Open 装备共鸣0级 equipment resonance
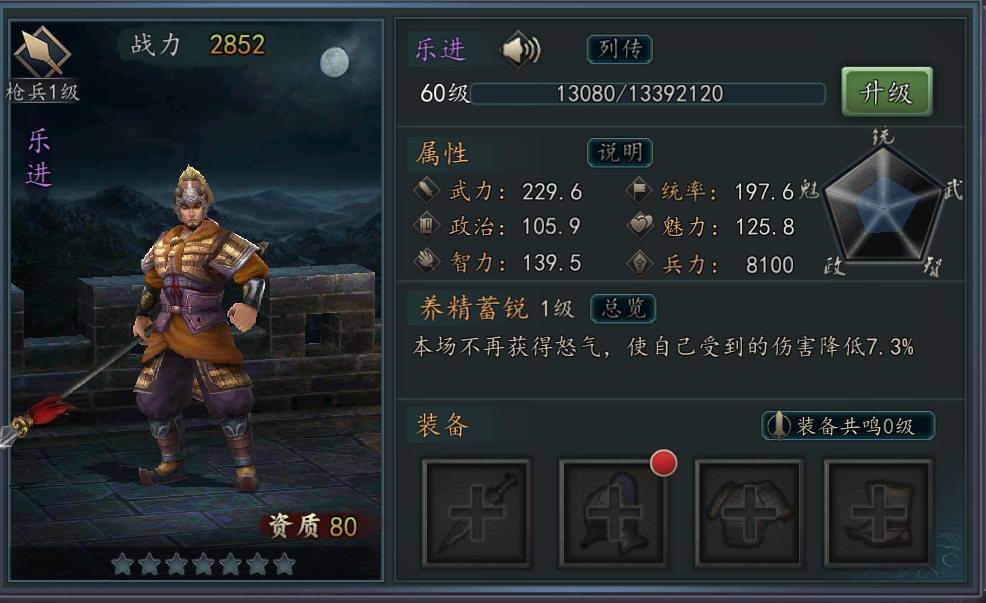Screen dimensions: 986x603 pos(848,426)
